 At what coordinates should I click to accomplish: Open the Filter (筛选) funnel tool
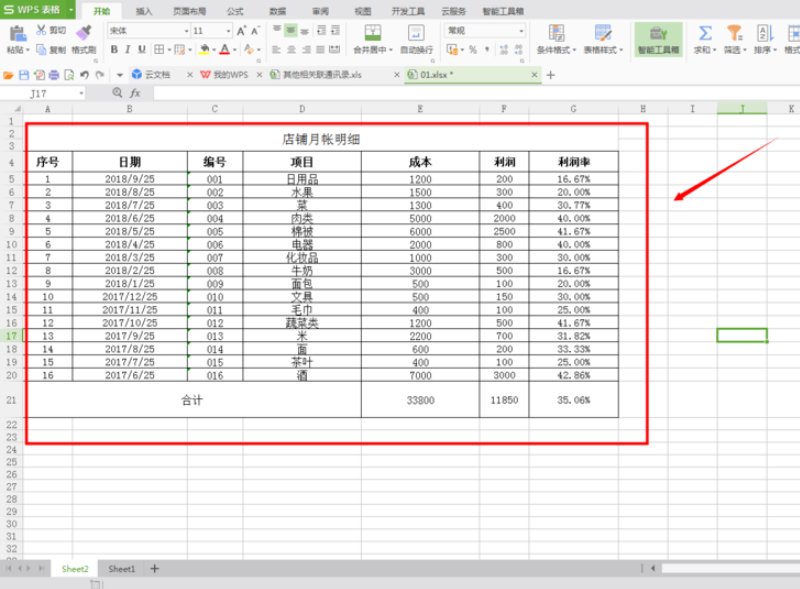[734, 33]
